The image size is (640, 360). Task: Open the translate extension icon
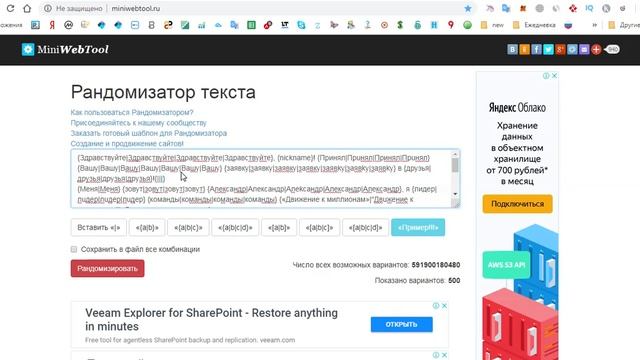pyautogui.click(x=506, y=8)
